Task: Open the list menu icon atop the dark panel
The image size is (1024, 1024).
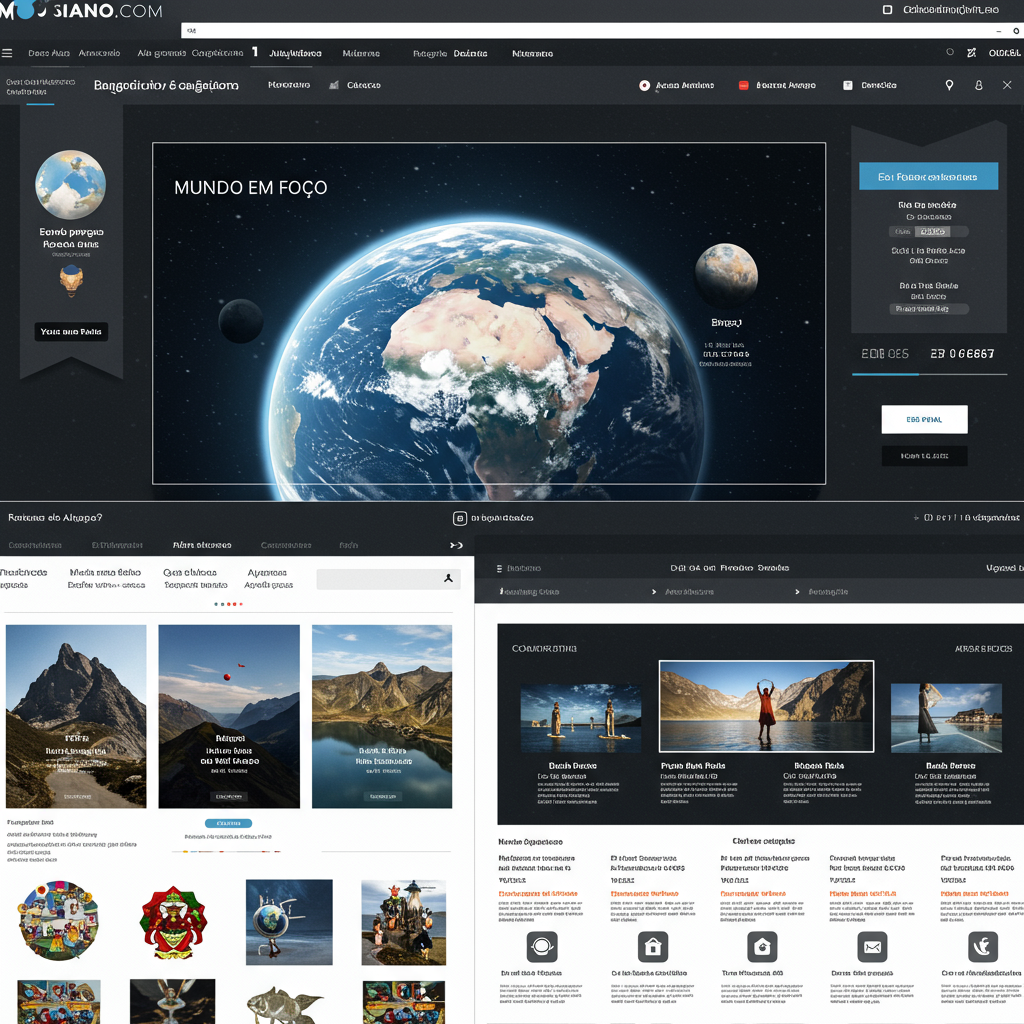Action: (x=500, y=568)
